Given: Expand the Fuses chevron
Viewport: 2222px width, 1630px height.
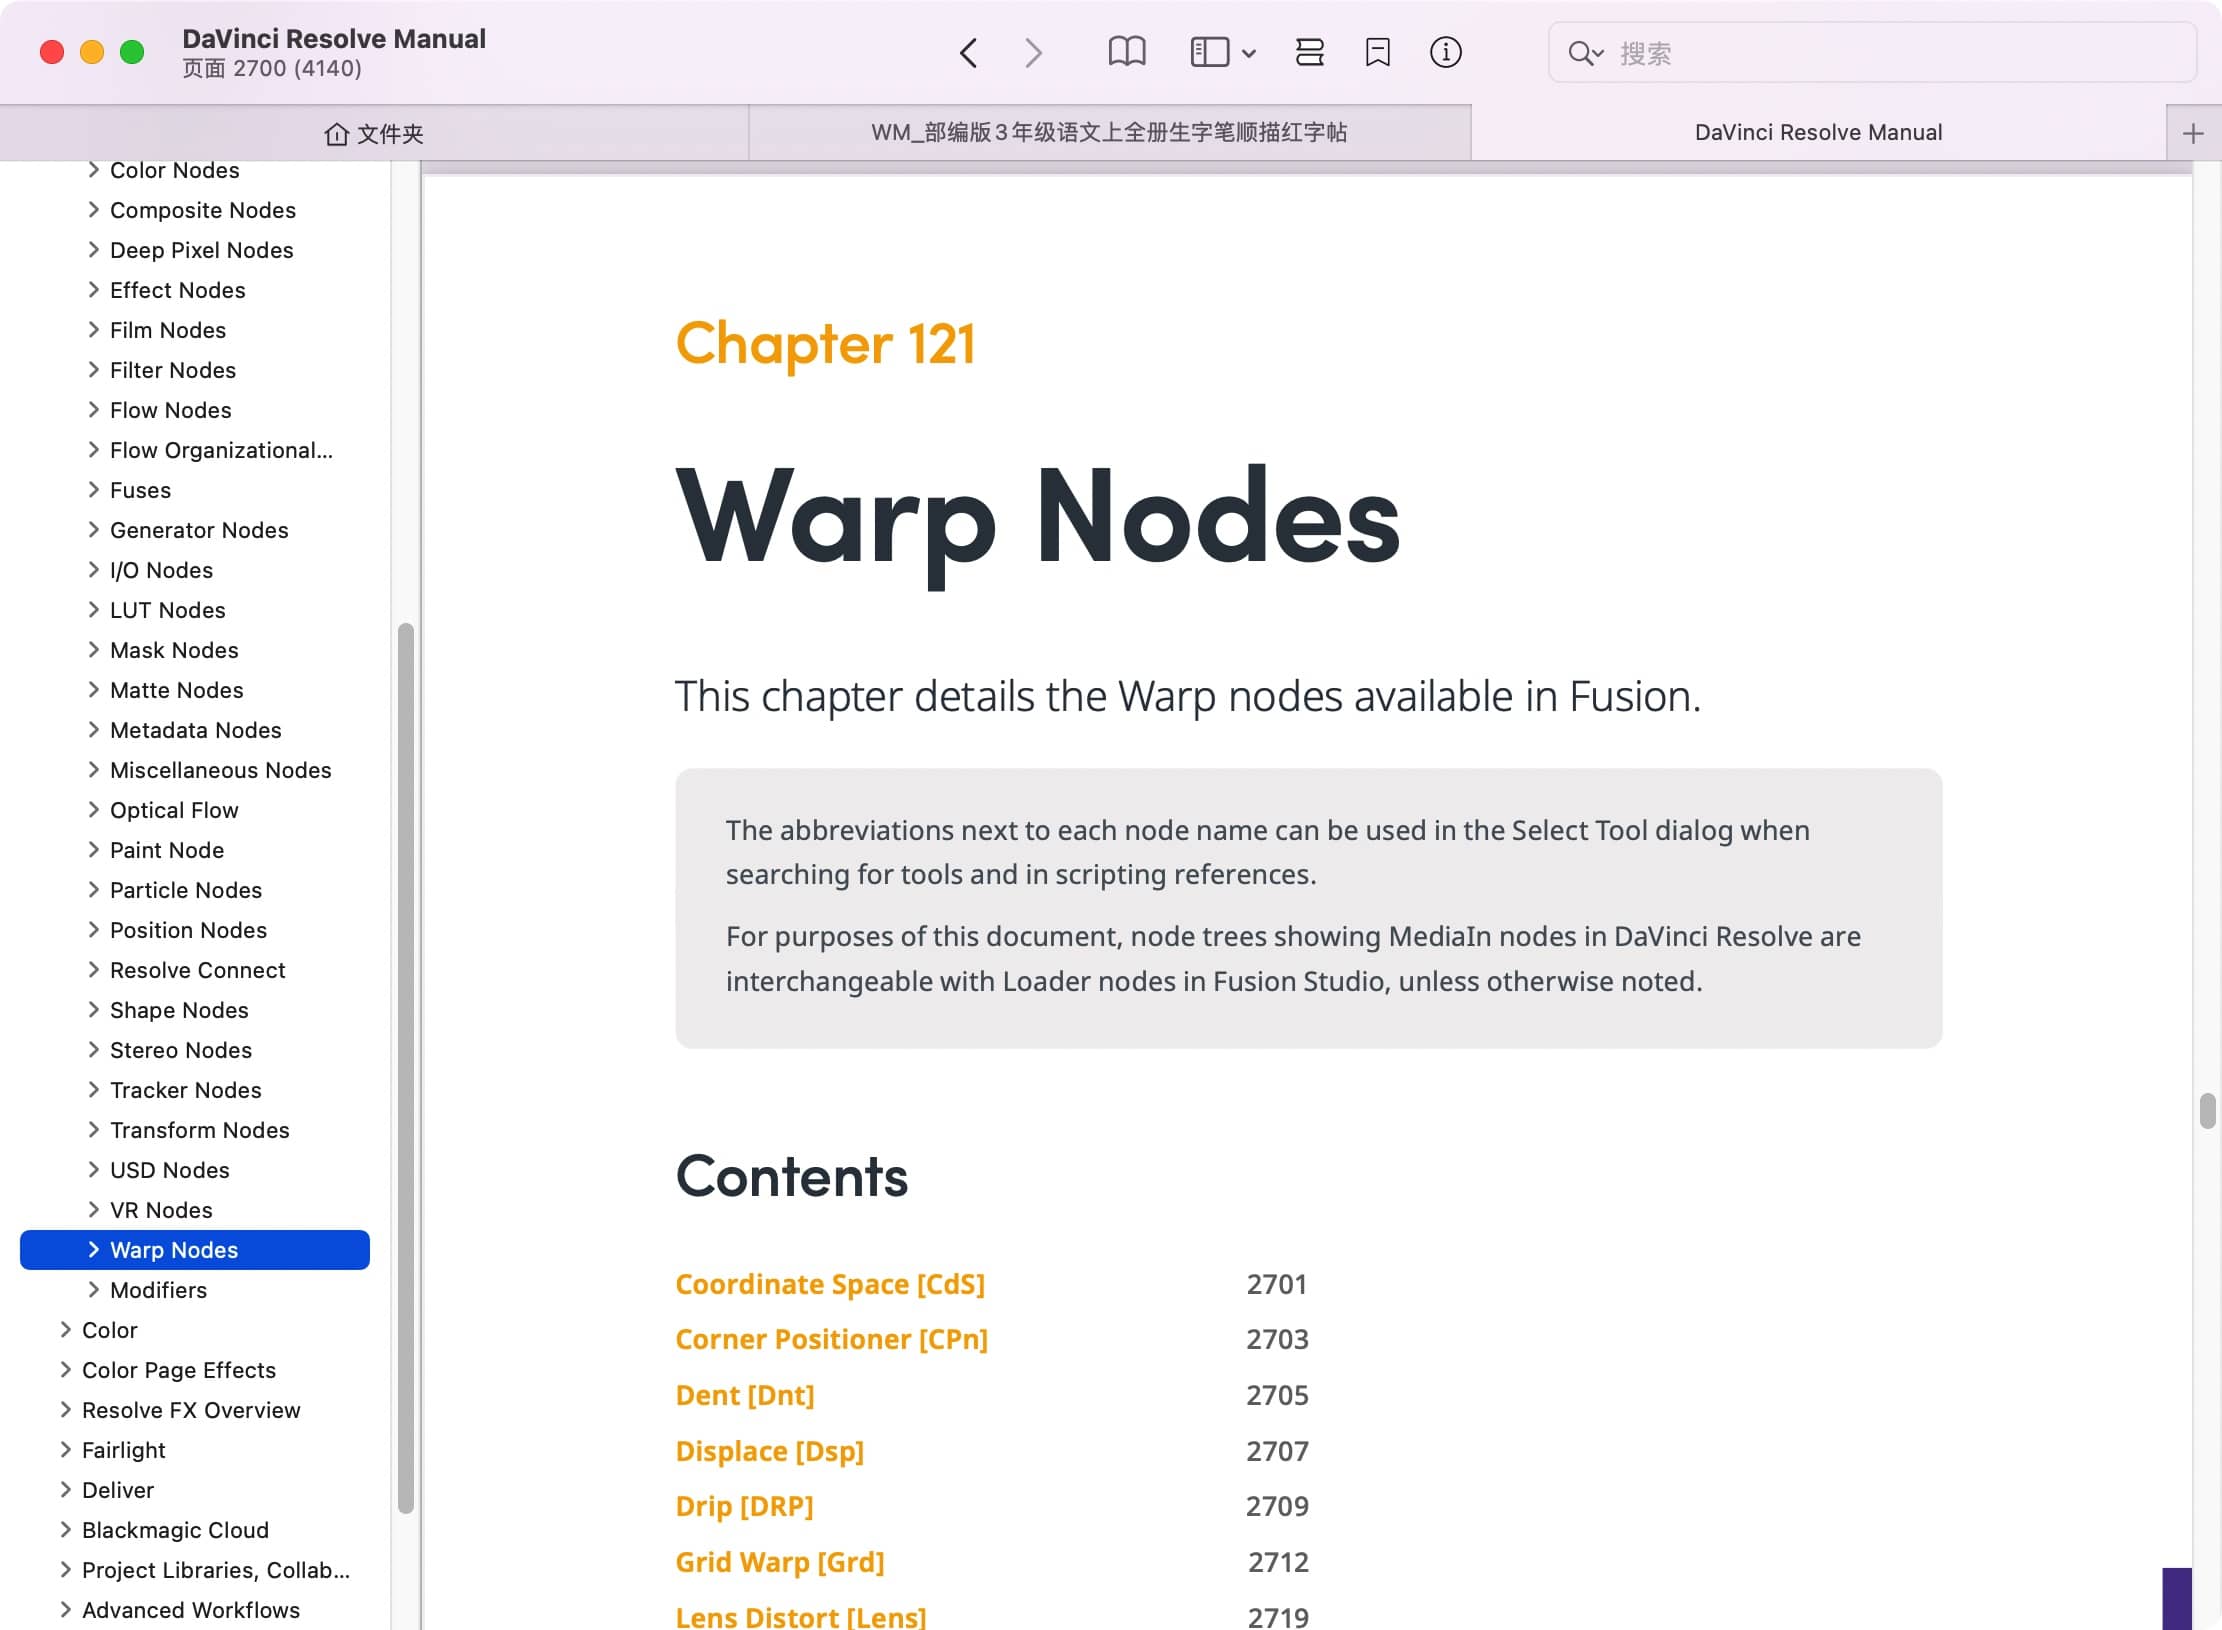Looking at the screenshot, I should (93, 490).
